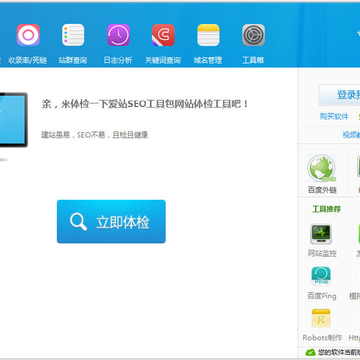The width and height of the screenshot is (360, 360).
Task: Open the 购买软件 link
Action: 334,116
